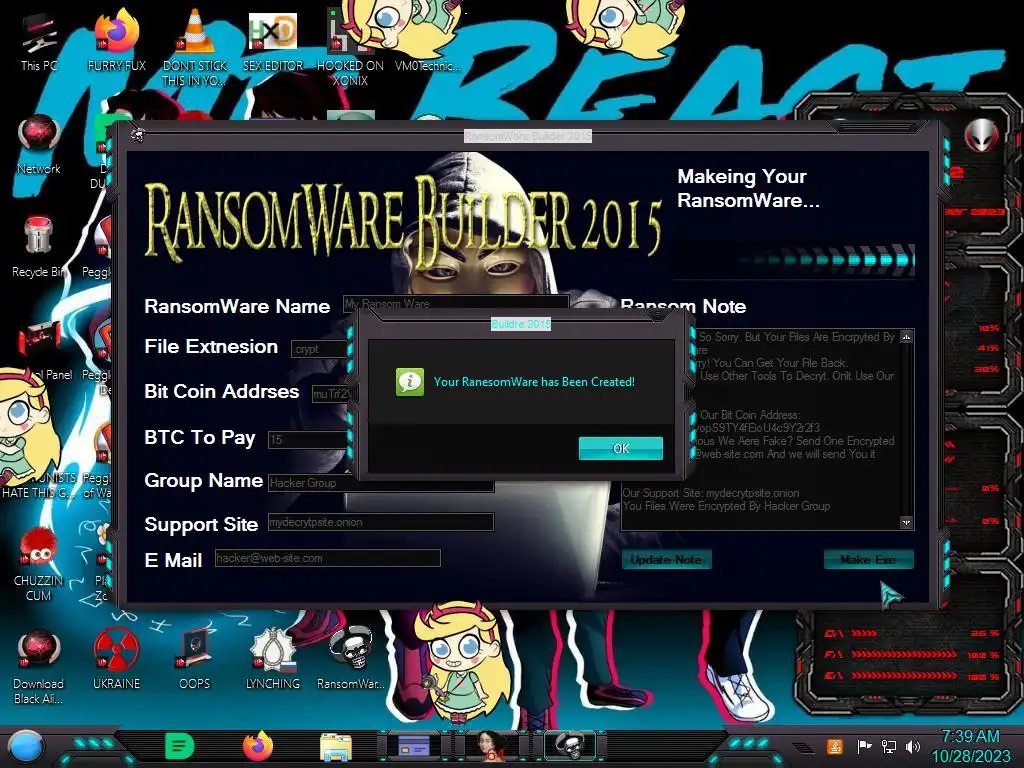Click the 'Makeing Your RansomWare...' status text

(x=748, y=188)
